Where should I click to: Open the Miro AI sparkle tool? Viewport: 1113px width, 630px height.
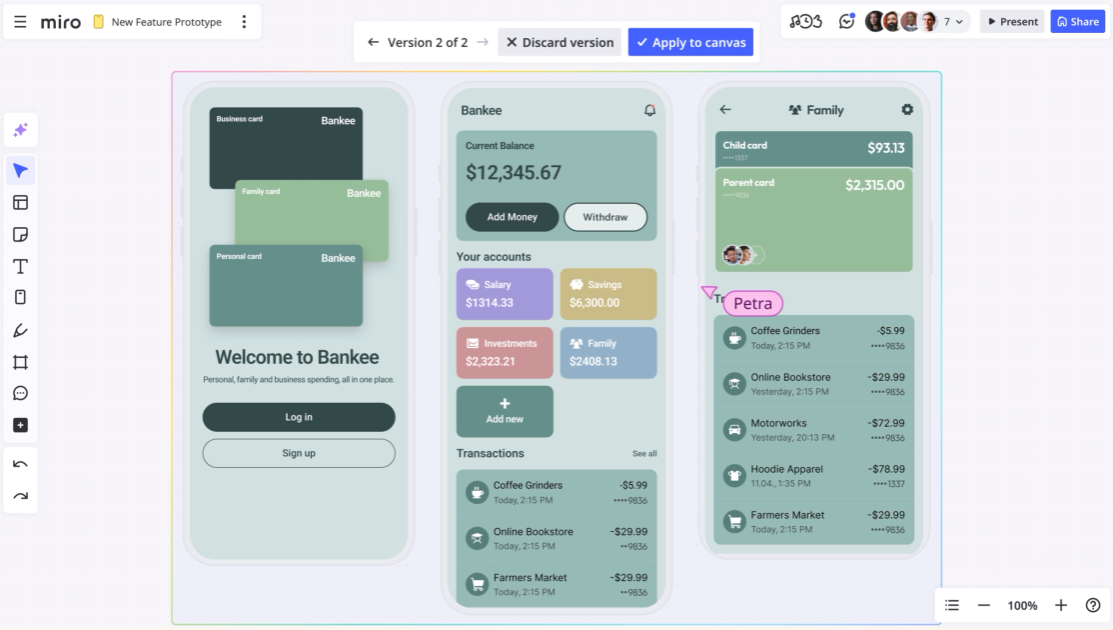20,130
